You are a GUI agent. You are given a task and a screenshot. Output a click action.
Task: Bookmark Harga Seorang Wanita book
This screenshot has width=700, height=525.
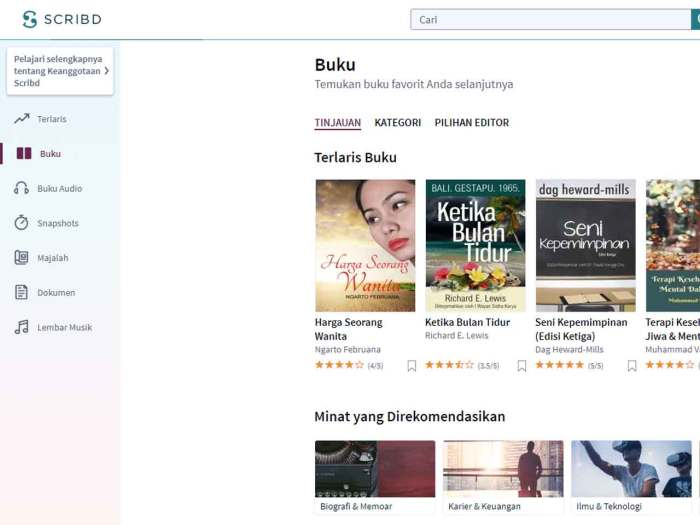(x=412, y=366)
